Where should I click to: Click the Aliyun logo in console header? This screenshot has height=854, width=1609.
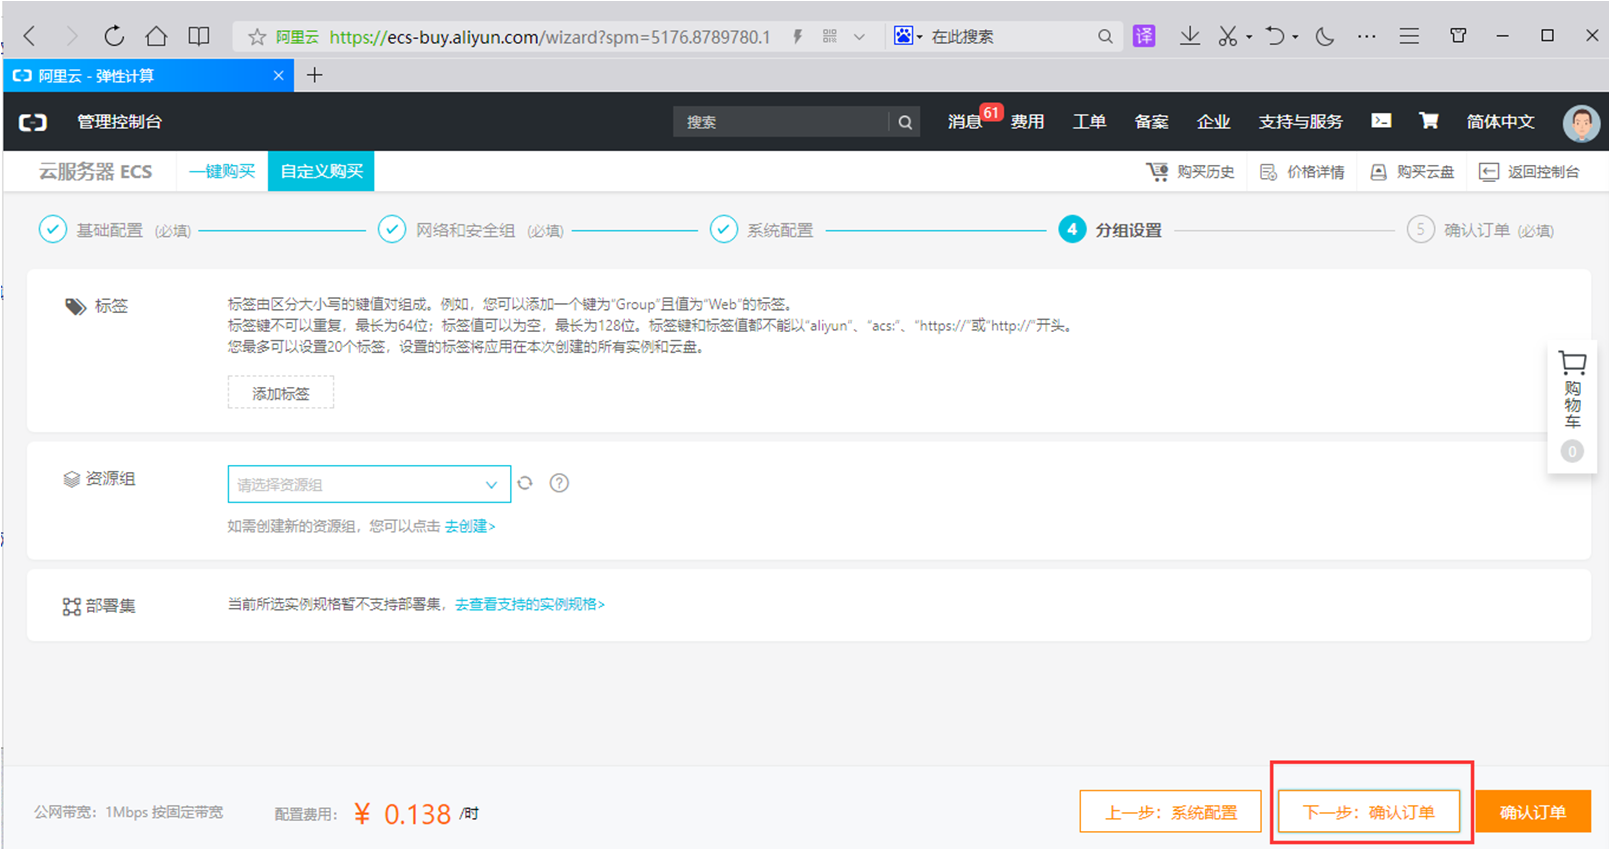(33, 122)
